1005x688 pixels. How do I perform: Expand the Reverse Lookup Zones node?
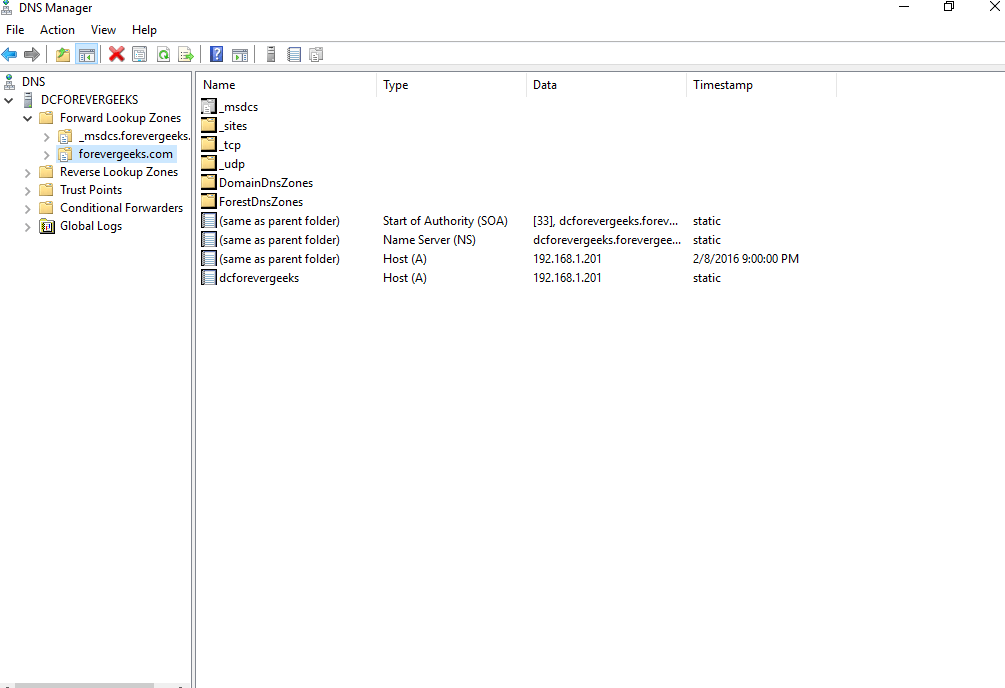[x=28, y=172]
